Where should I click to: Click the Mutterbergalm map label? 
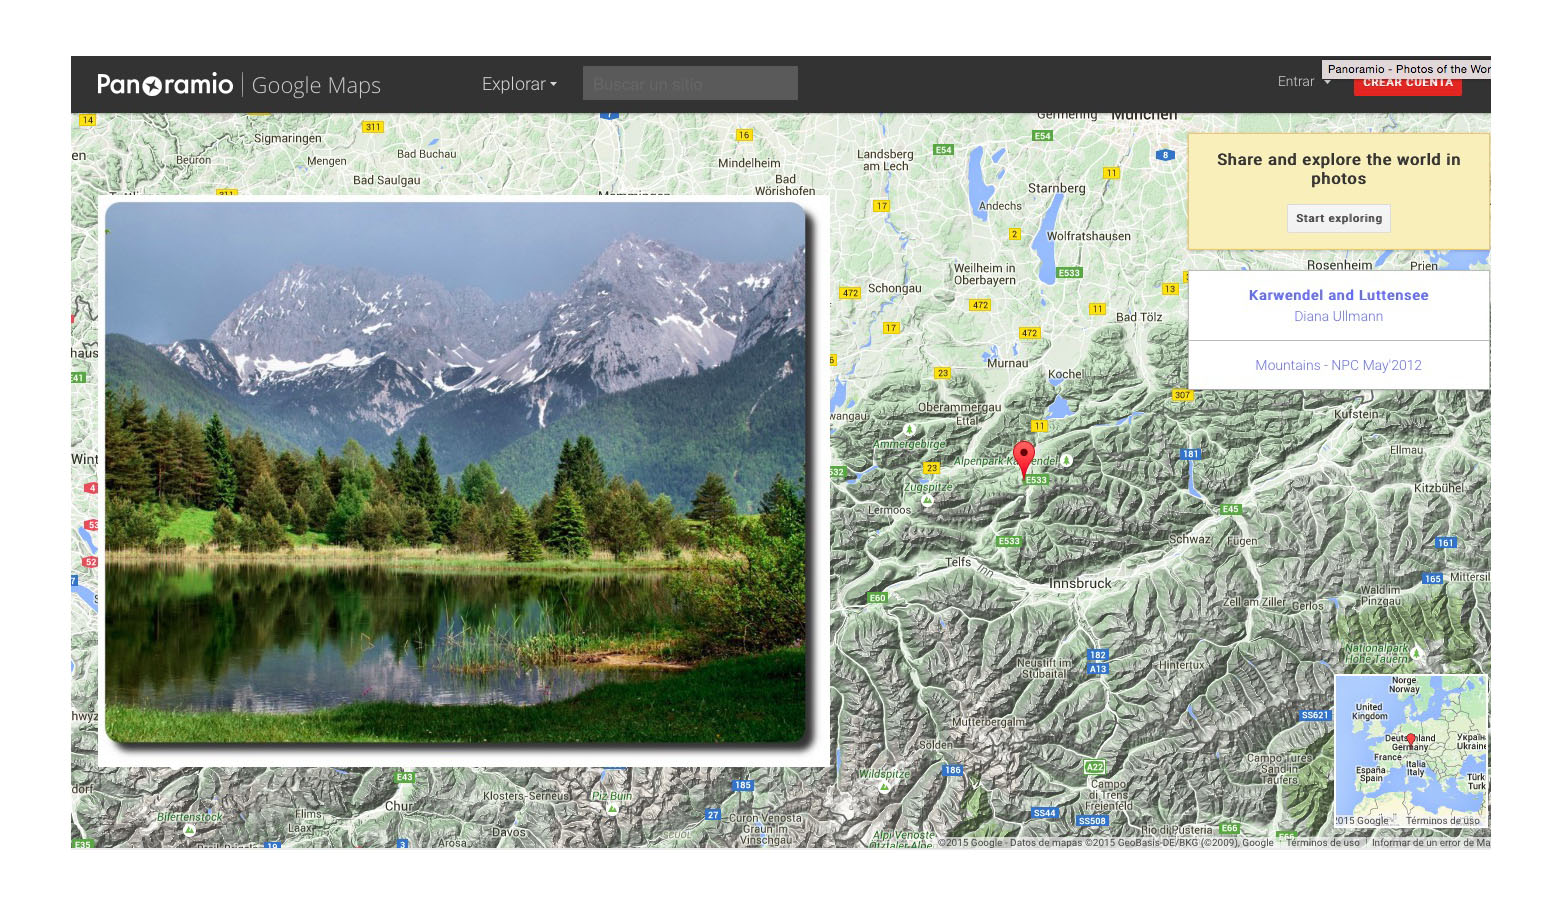click(988, 722)
